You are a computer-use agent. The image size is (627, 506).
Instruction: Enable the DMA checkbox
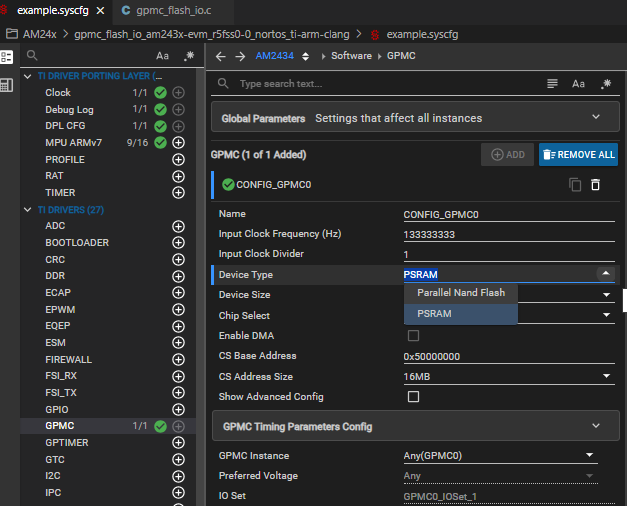click(x=413, y=336)
